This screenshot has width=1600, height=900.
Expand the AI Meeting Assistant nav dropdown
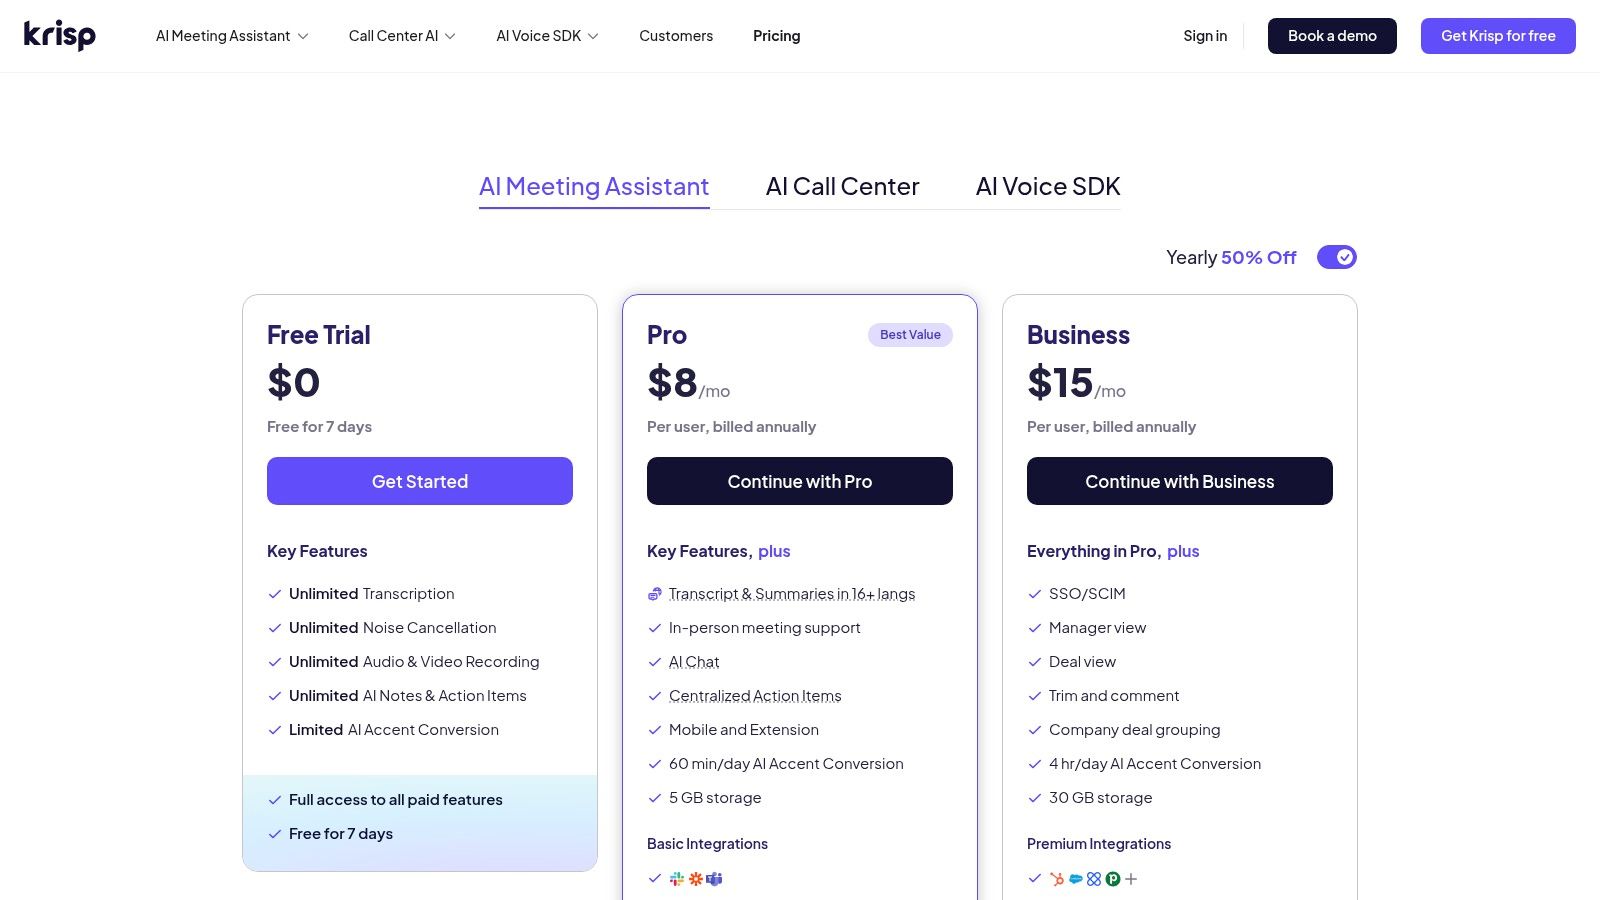pos(232,36)
